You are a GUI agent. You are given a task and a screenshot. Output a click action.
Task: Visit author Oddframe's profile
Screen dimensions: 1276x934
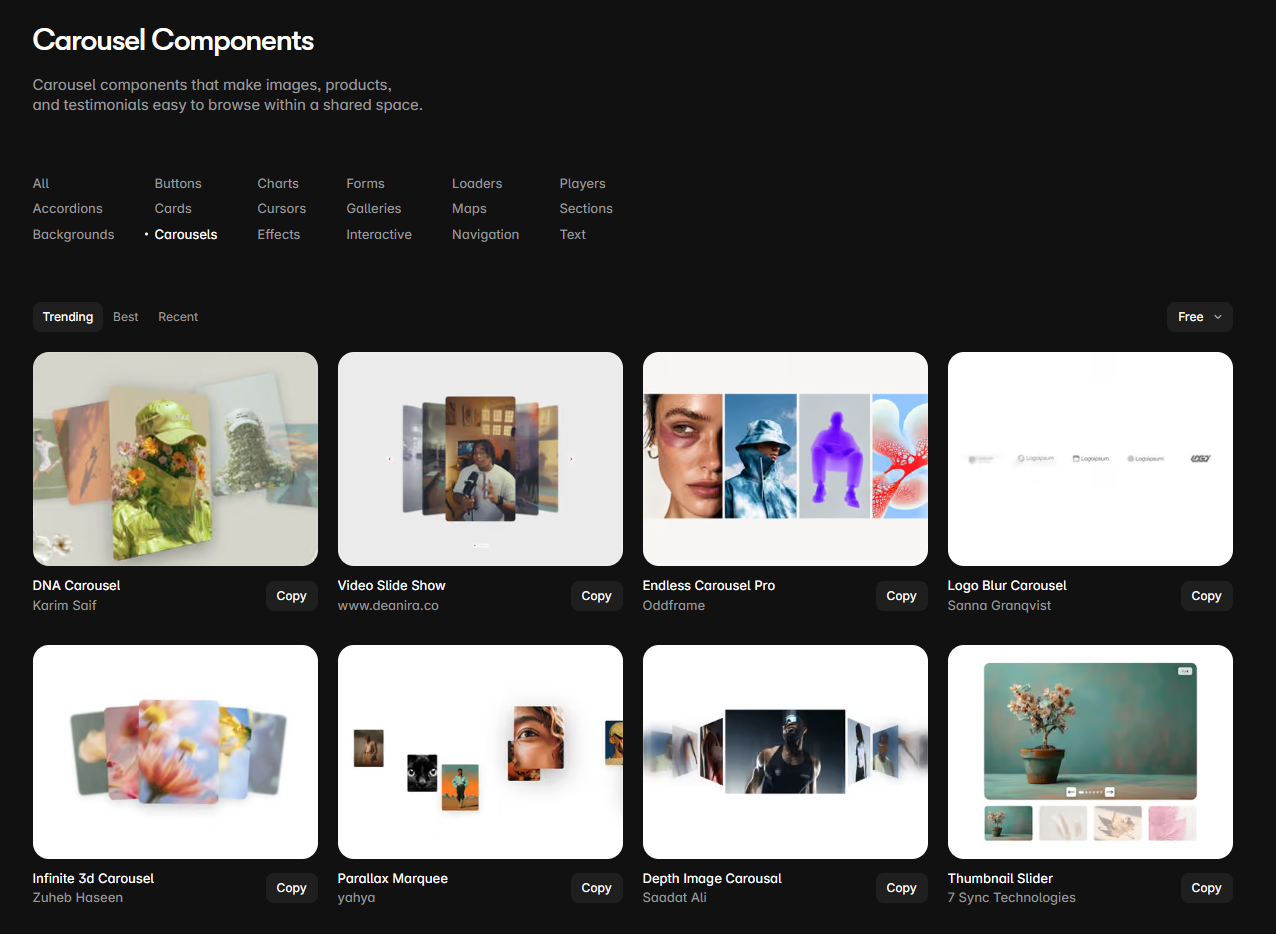674,606
